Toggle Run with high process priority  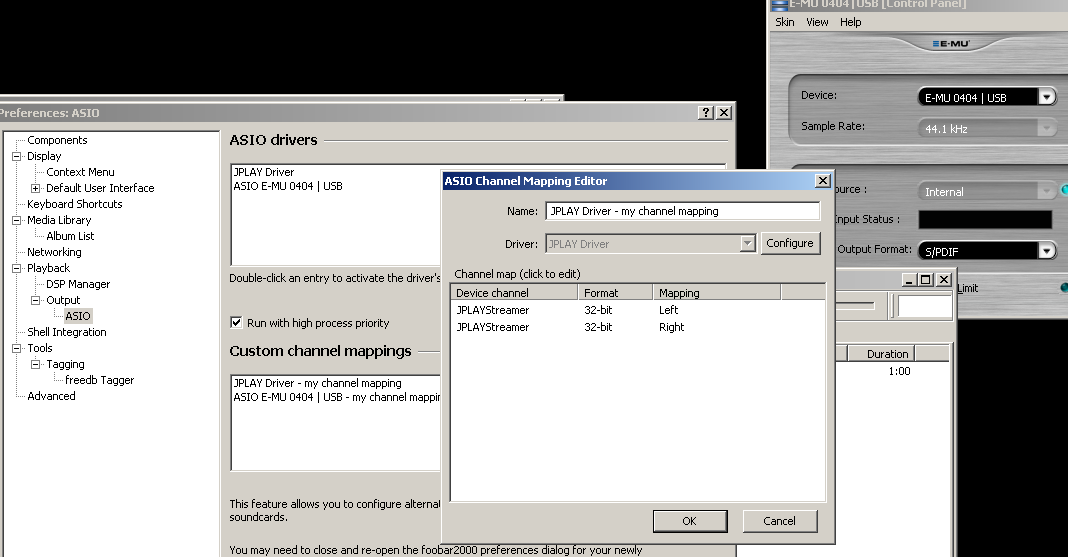pyautogui.click(x=236, y=323)
